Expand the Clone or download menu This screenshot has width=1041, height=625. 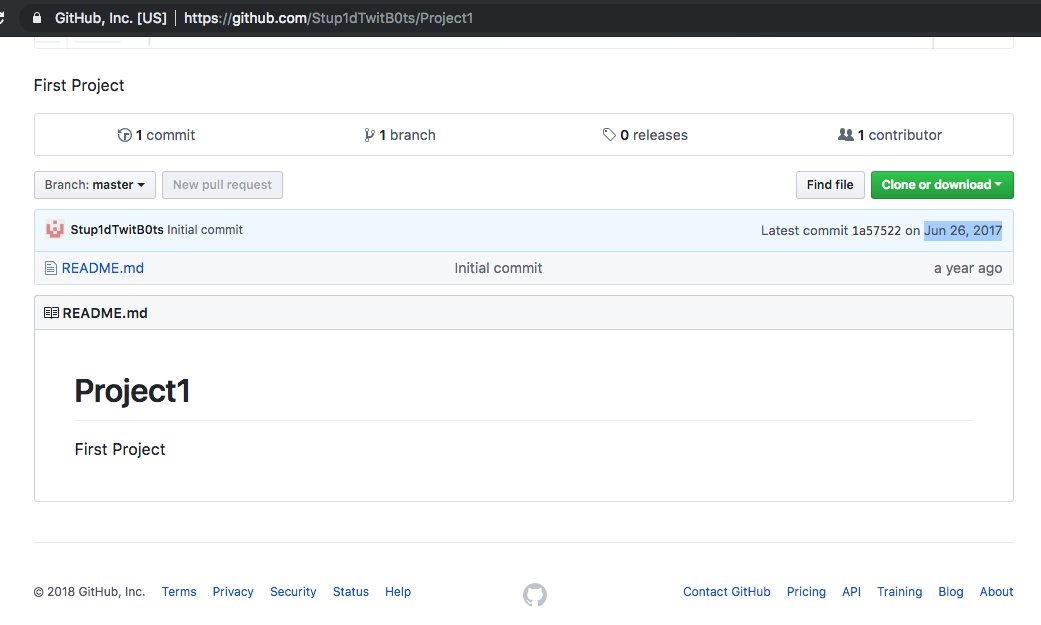coord(942,185)
